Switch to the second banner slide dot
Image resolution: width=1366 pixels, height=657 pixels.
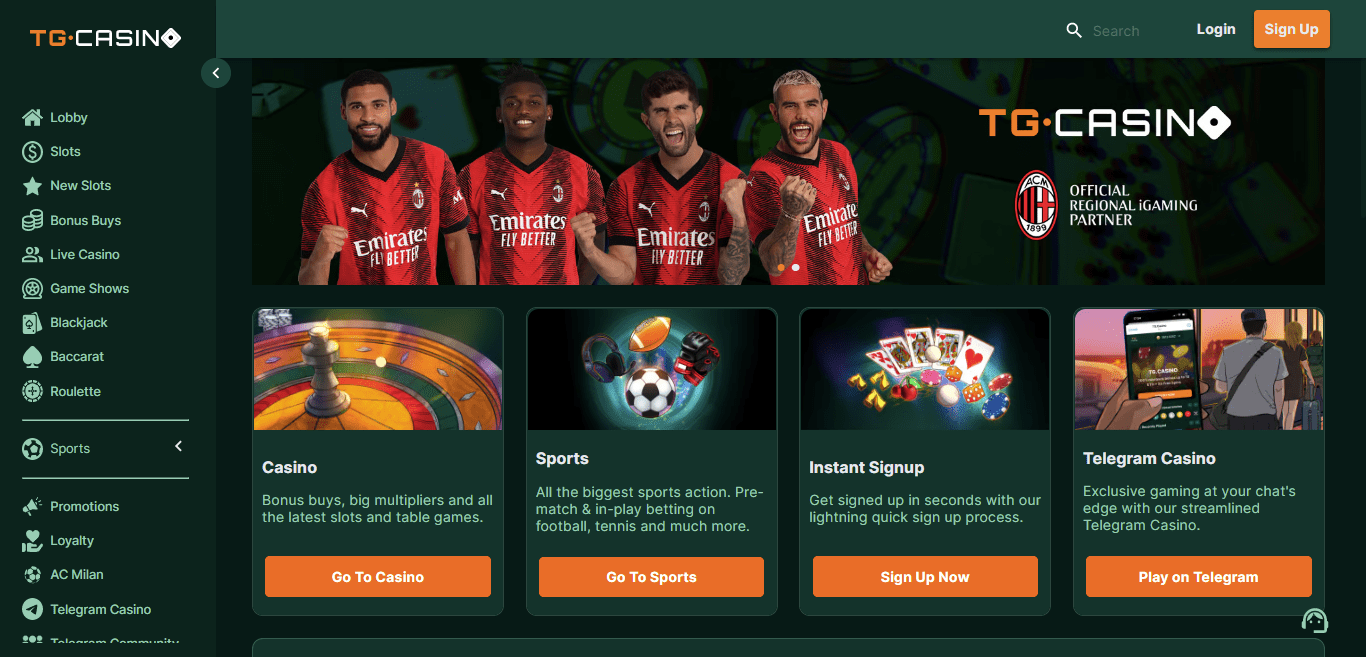(x=796, y=267)
